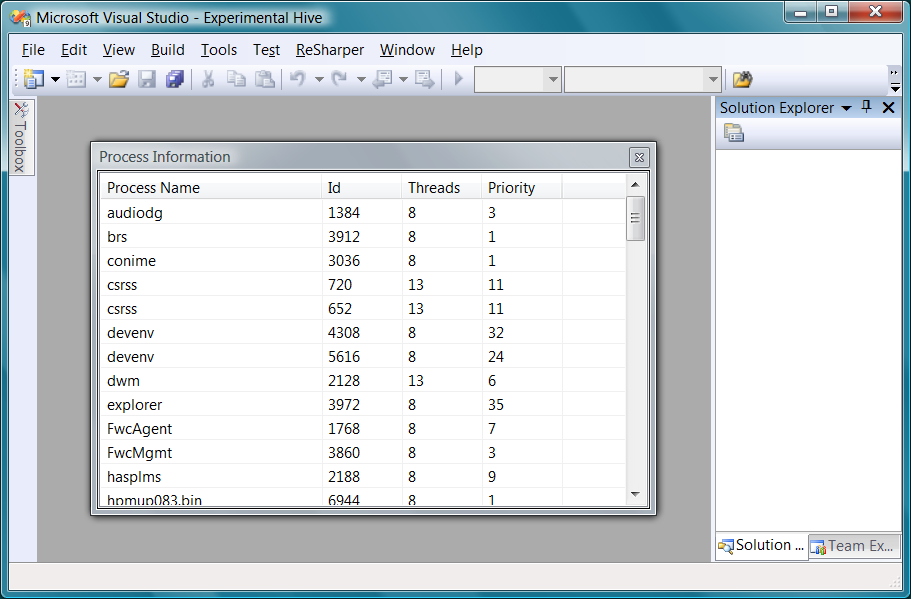Click the Redo arrow icon

tap(339, 79)
